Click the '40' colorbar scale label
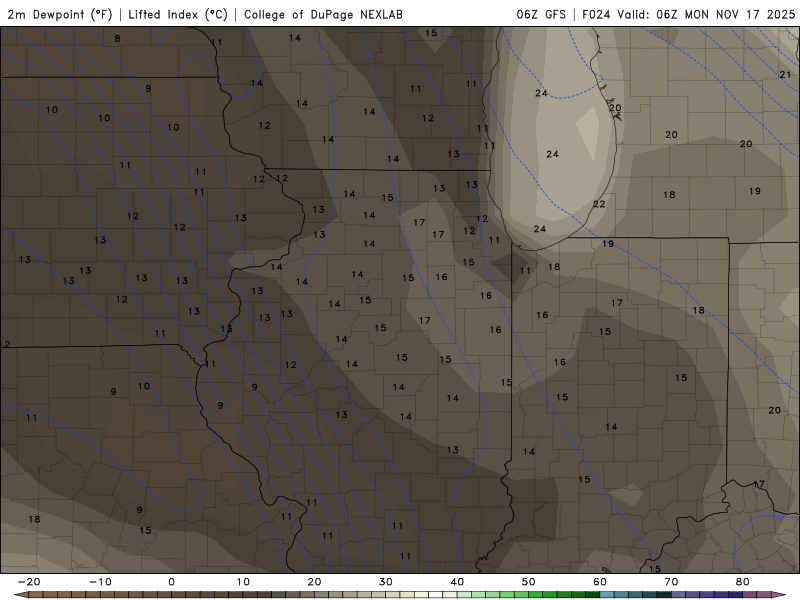800x600 pixels. coord(457,582)
